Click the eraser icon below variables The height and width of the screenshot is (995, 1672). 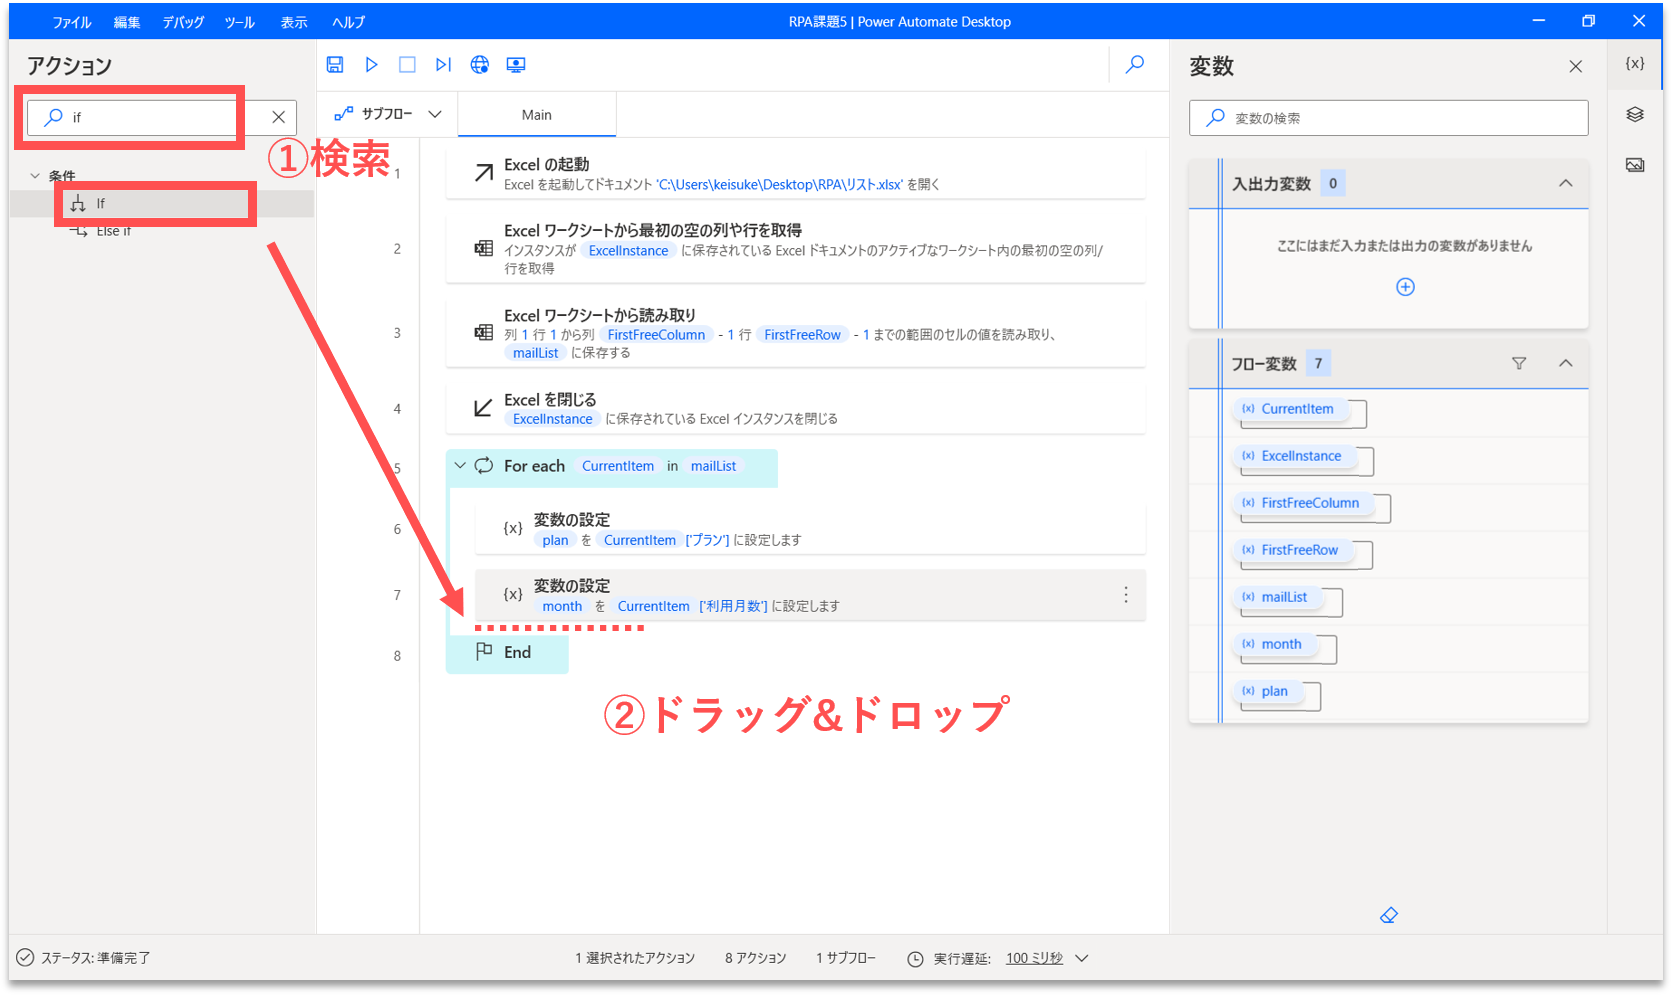coord(1389,915)
